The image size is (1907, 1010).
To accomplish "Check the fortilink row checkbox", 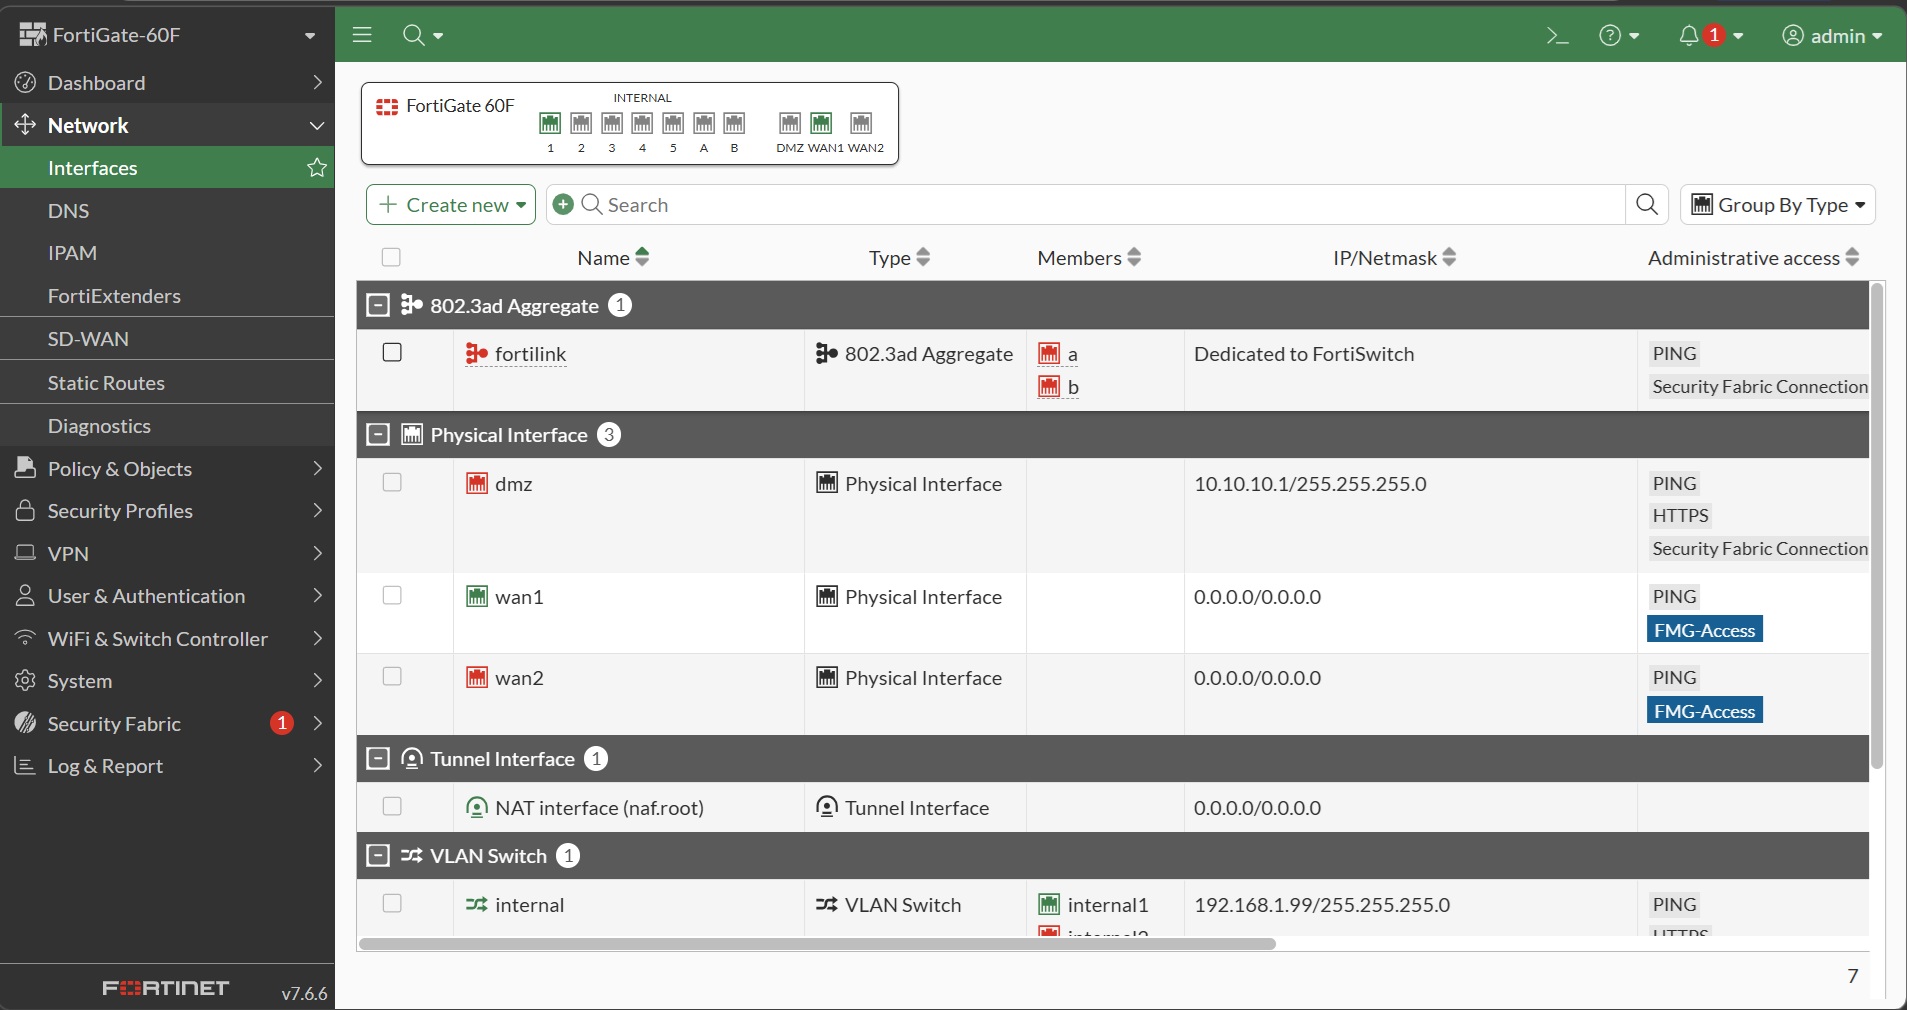I will [x=392, y=353].
